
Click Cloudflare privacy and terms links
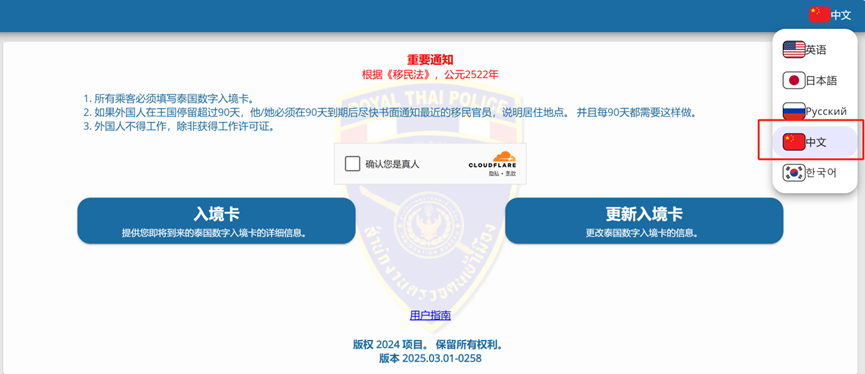coord(502,174)
